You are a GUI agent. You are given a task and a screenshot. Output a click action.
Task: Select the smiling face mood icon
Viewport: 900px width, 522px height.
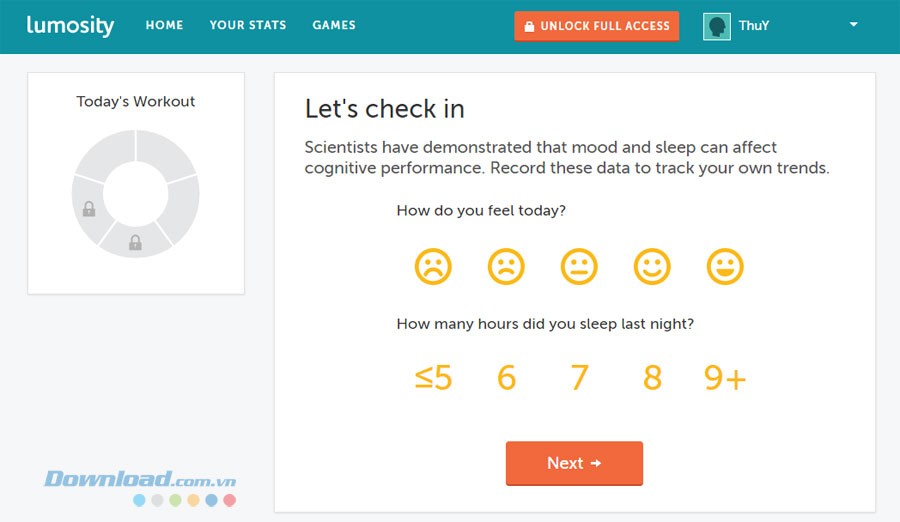click(652, 267)
